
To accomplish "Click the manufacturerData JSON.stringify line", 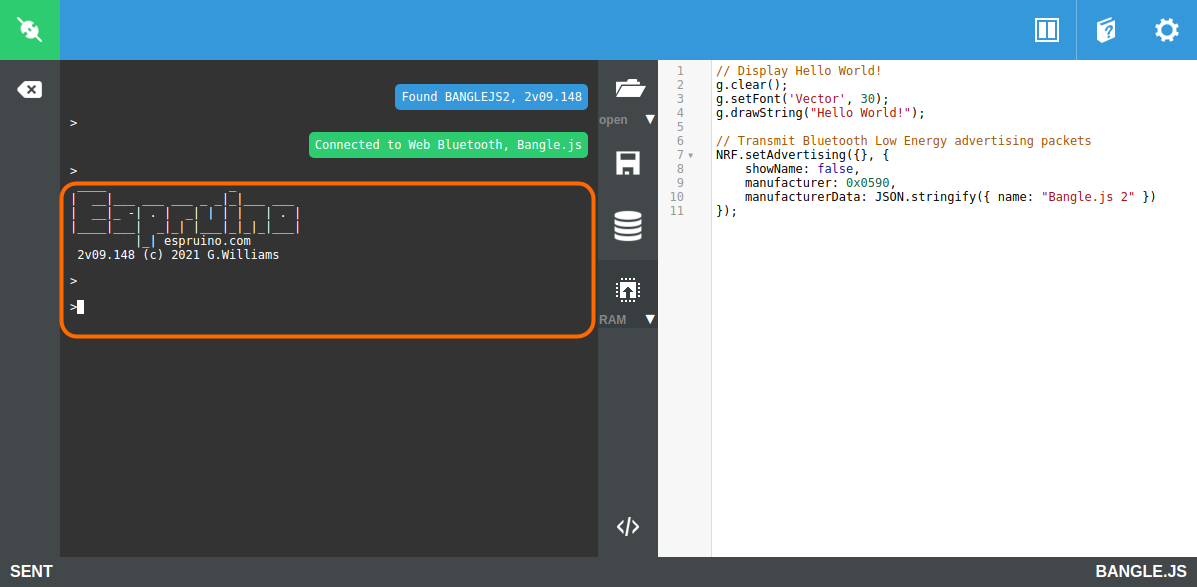I will [950, 197].
